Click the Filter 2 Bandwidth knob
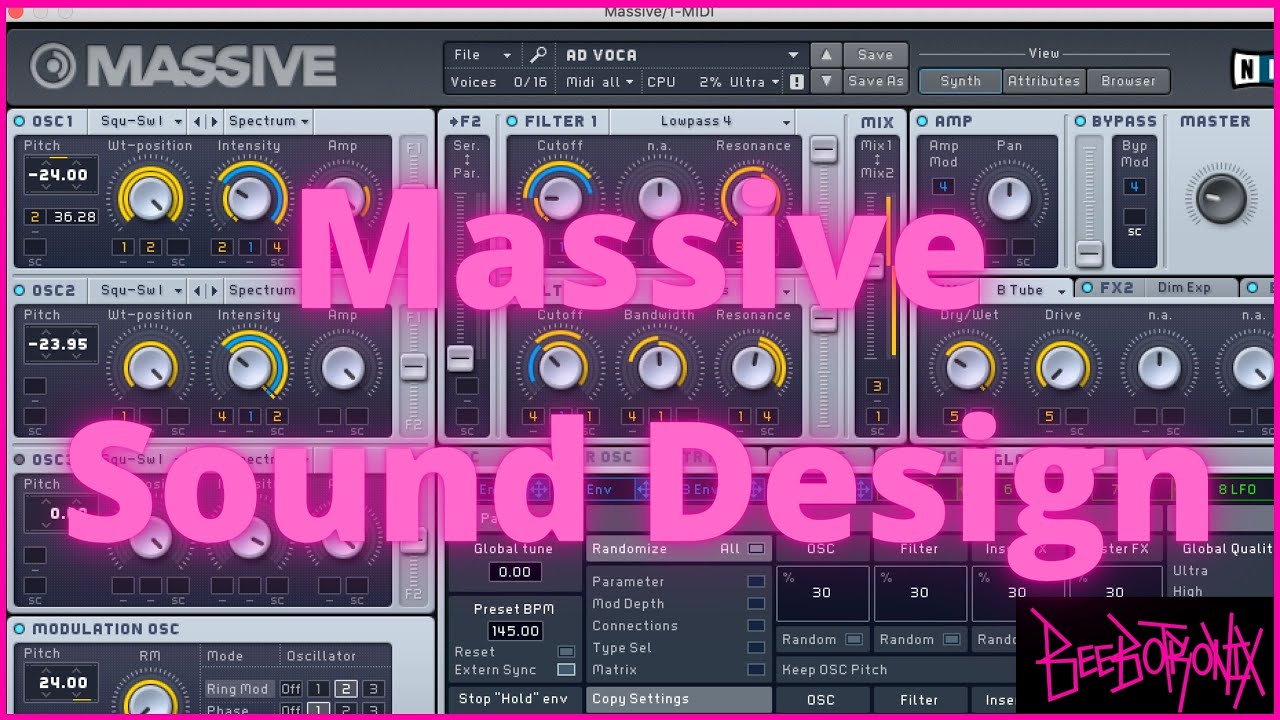Image resolution: width=1280 pixels, height=720 pixels. point(659,367)
